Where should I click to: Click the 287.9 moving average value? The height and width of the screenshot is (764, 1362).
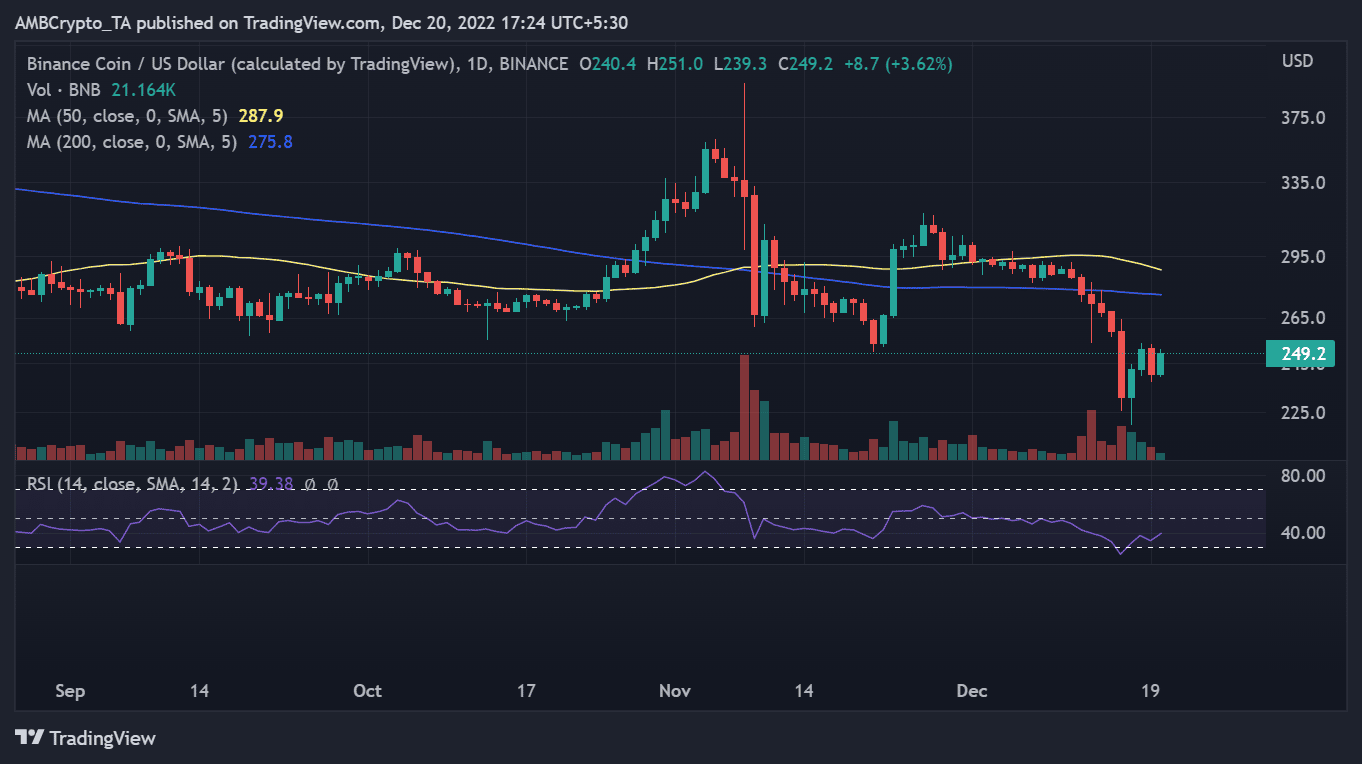(261, 116)
